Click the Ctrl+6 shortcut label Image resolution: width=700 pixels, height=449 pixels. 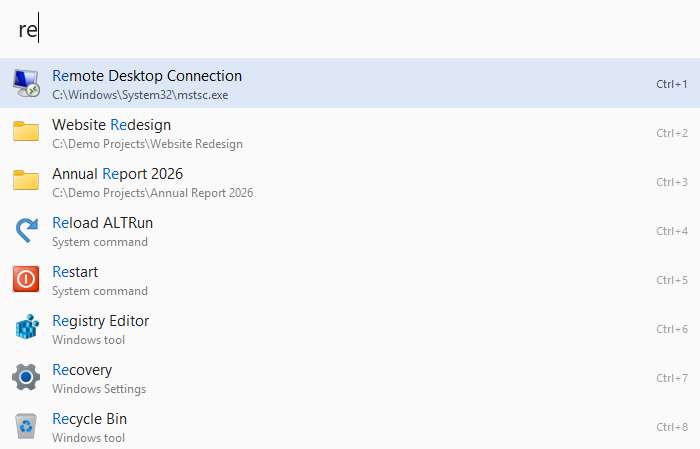point(672,329)
